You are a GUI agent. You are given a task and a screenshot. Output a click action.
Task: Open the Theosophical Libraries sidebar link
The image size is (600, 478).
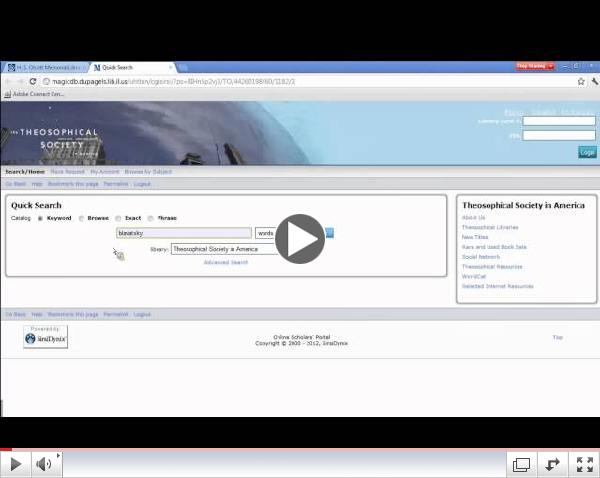[x=490, y=227]
